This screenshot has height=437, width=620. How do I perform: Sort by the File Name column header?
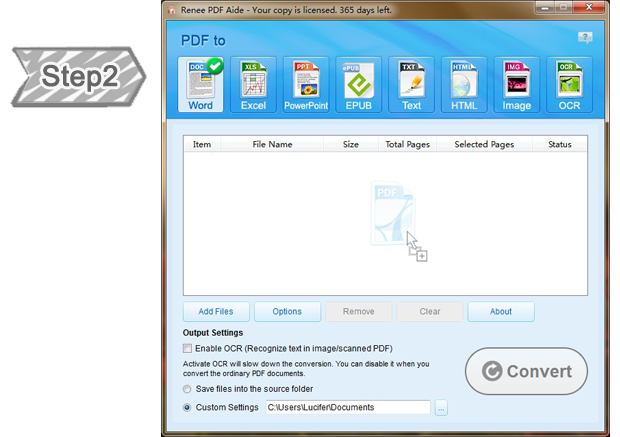[272, 144]
